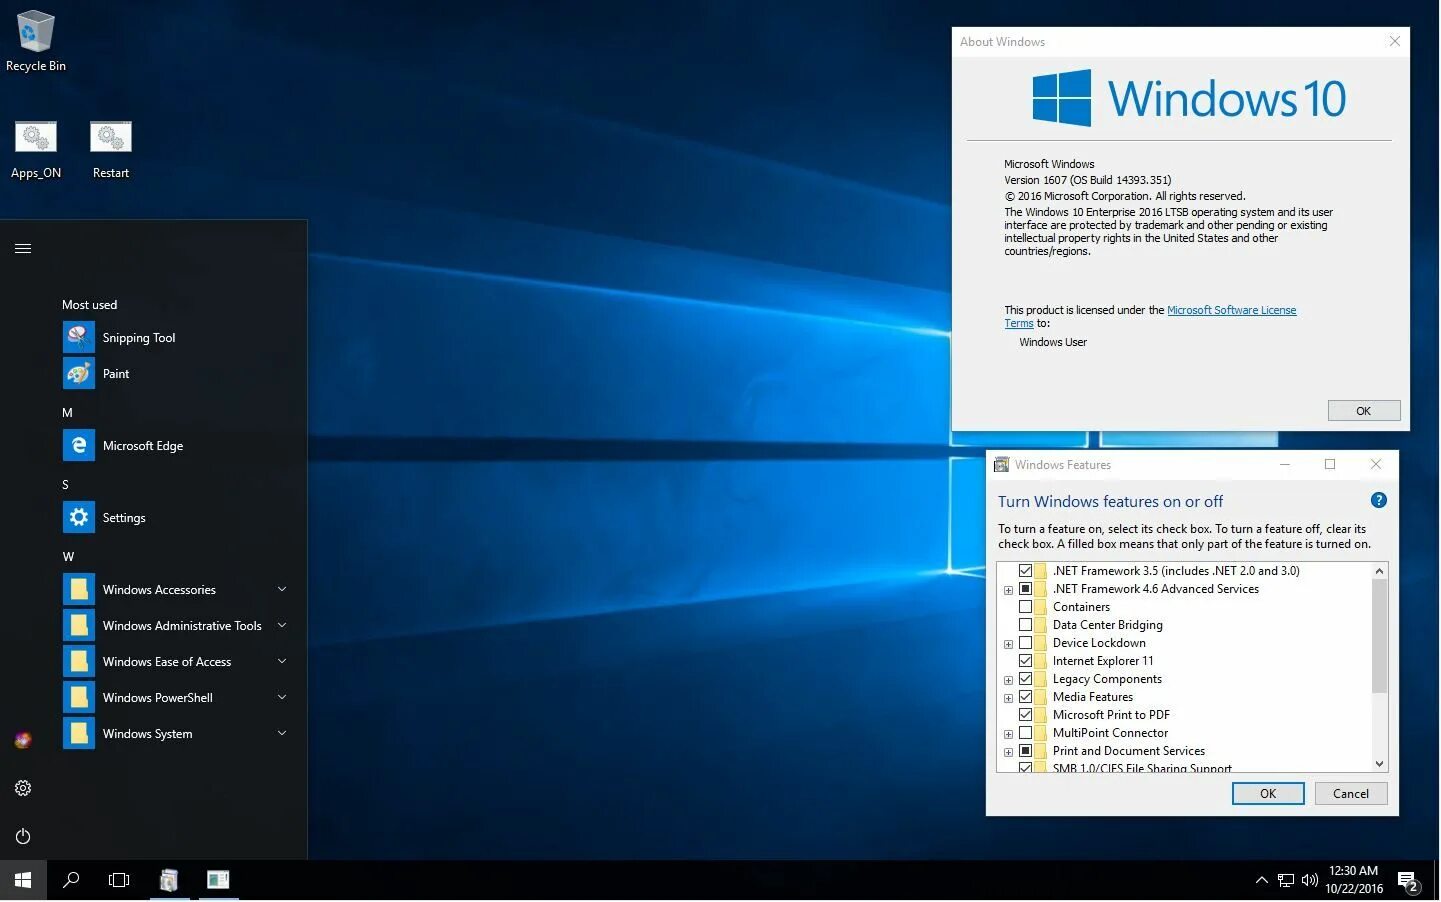1441x902 pixels.
Task: Uncheck .NET Framework 3.5 feature
Action: pos(1025,571)
